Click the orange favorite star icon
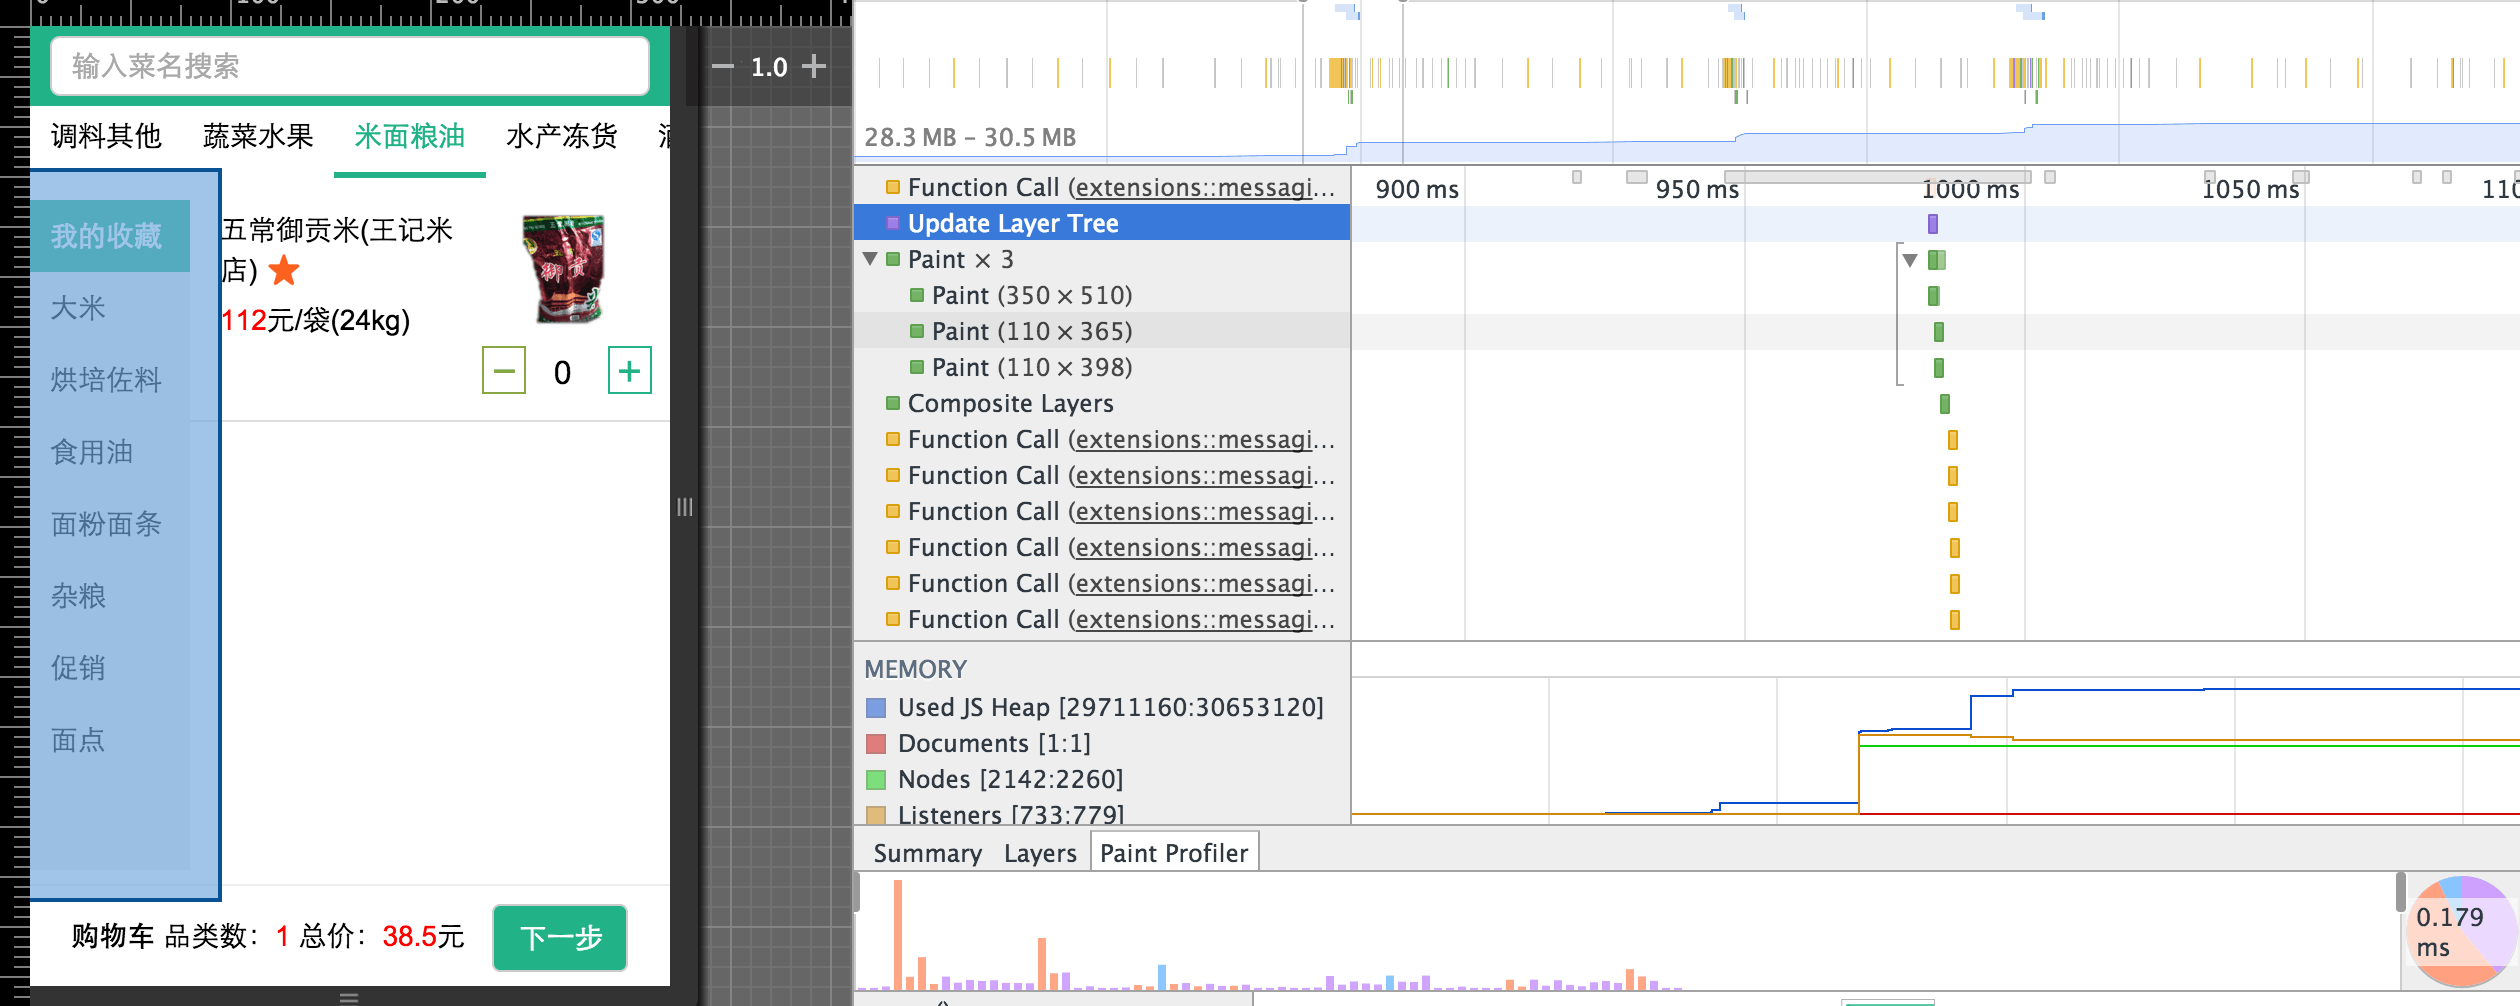The image size is (2520, 1006). (x=285, y=270)
